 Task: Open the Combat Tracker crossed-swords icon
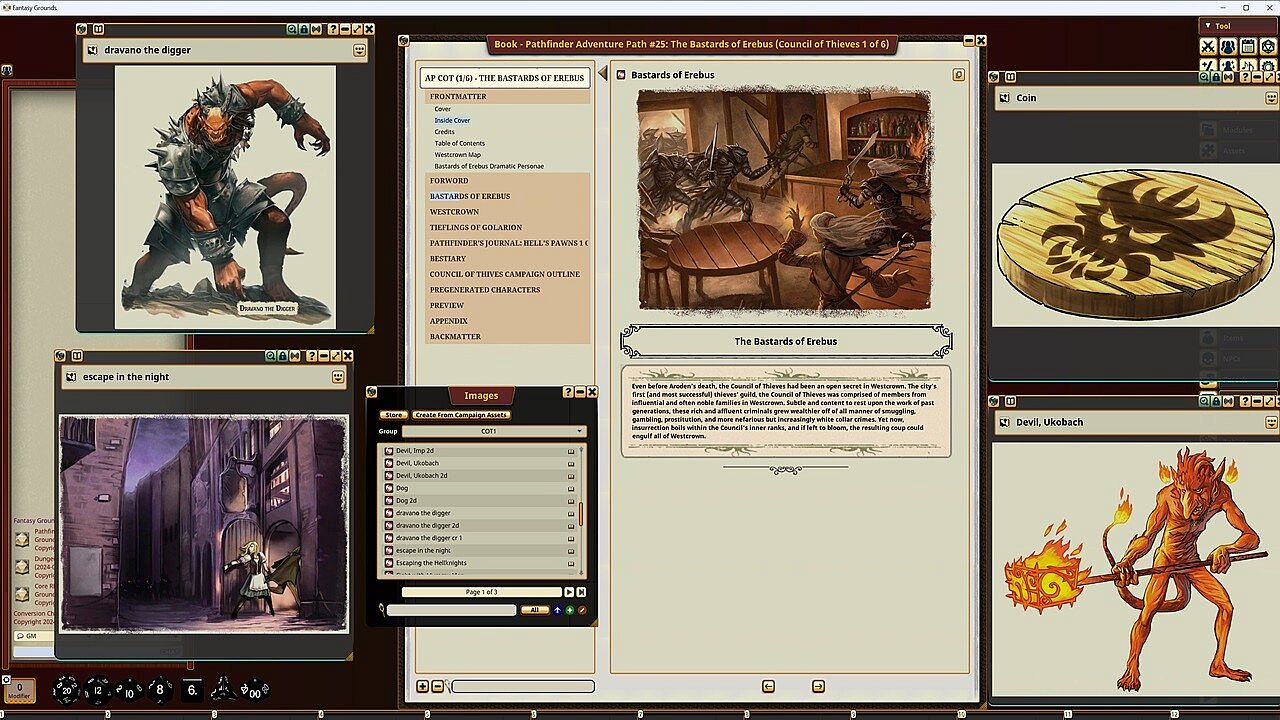1208,46
